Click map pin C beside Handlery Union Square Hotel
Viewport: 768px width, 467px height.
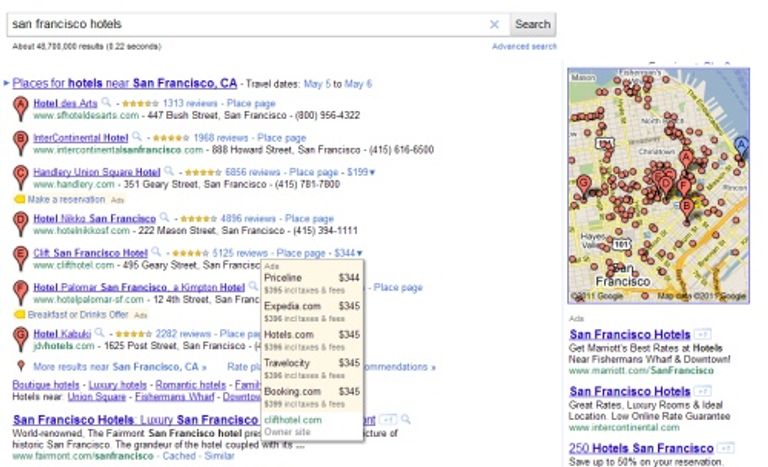[x=21, y=177]
